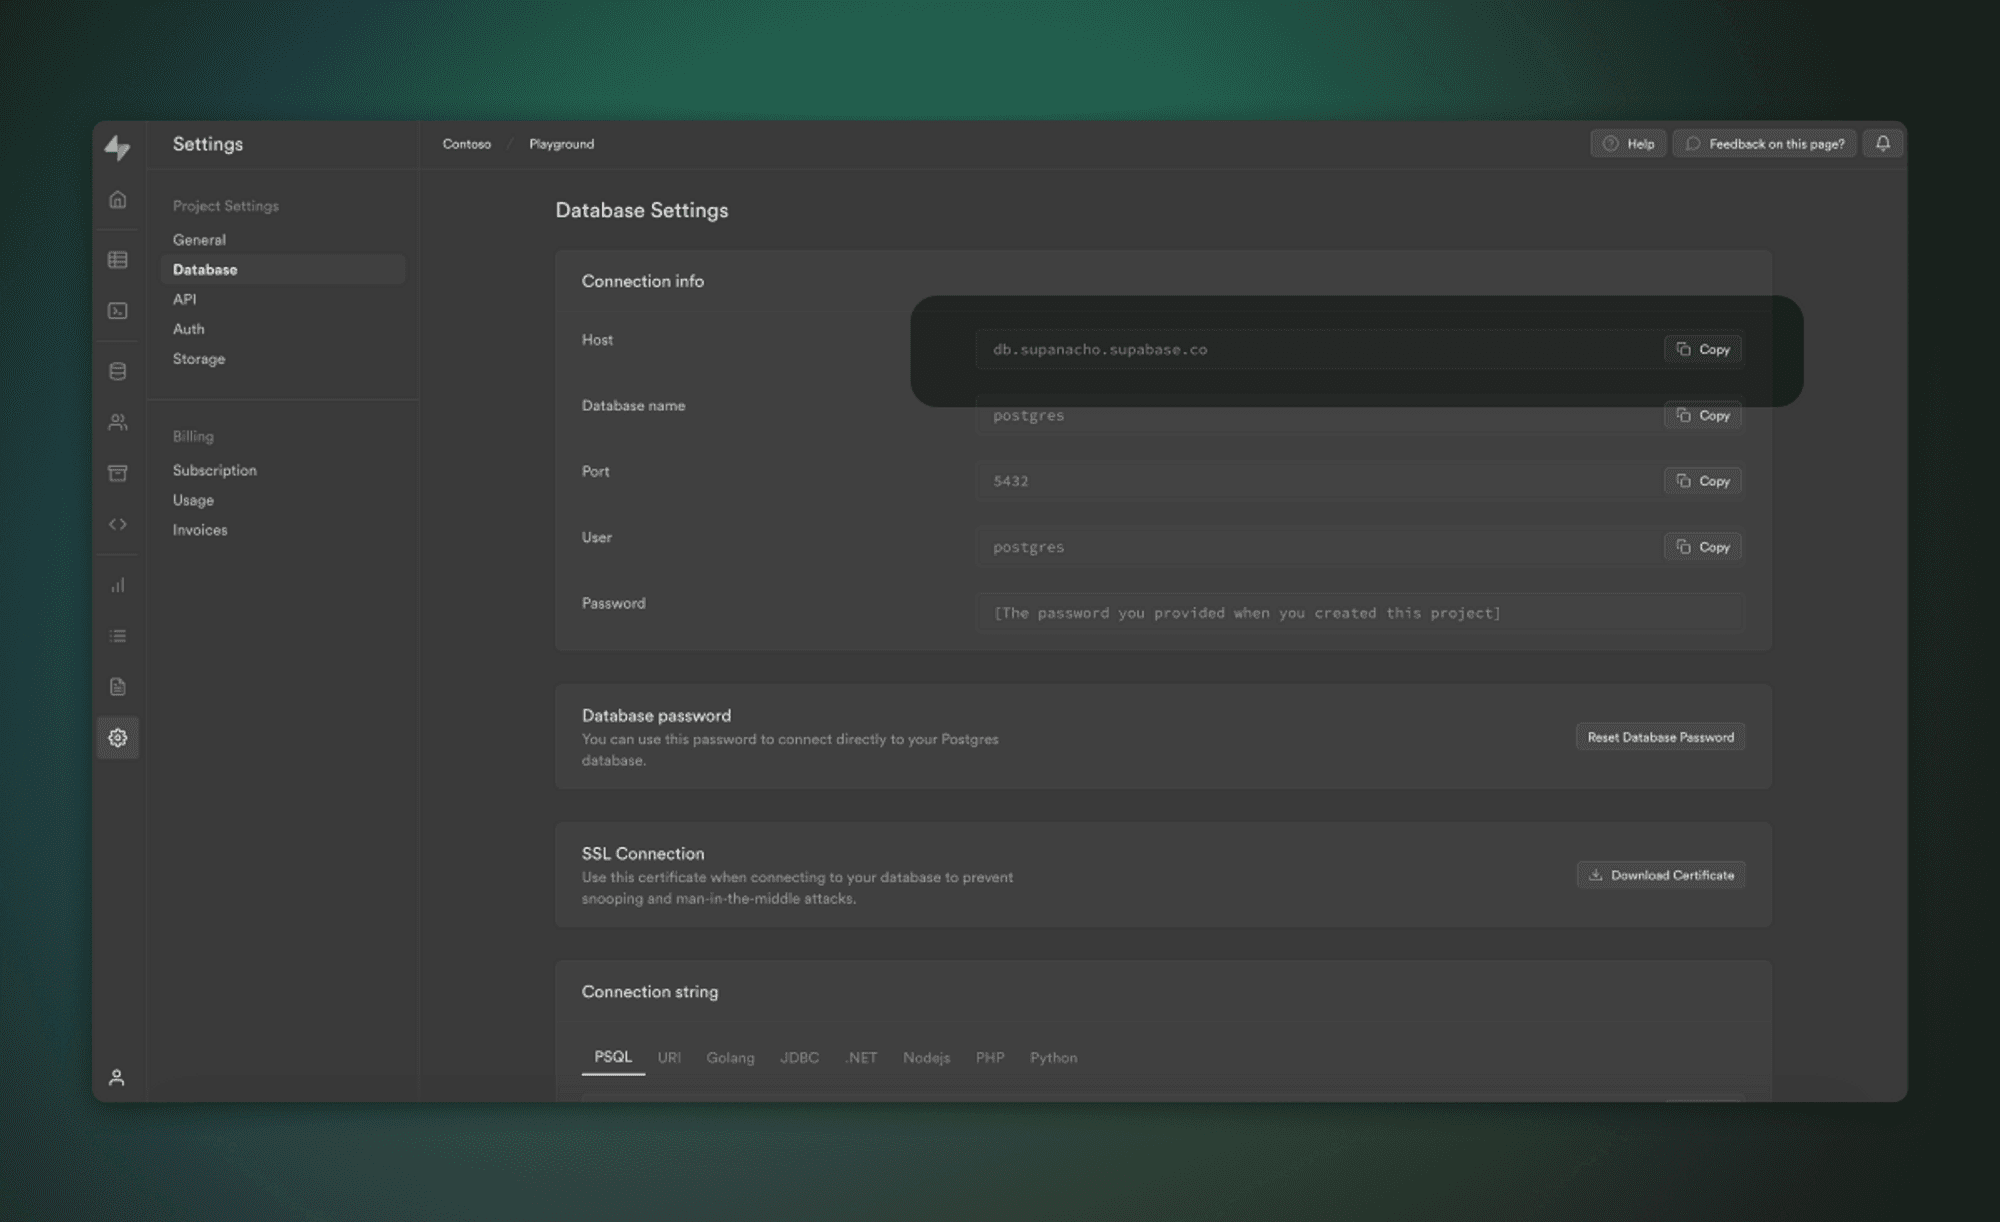
Task: Click Reset Database Password button
Action: pos(1660,737)
